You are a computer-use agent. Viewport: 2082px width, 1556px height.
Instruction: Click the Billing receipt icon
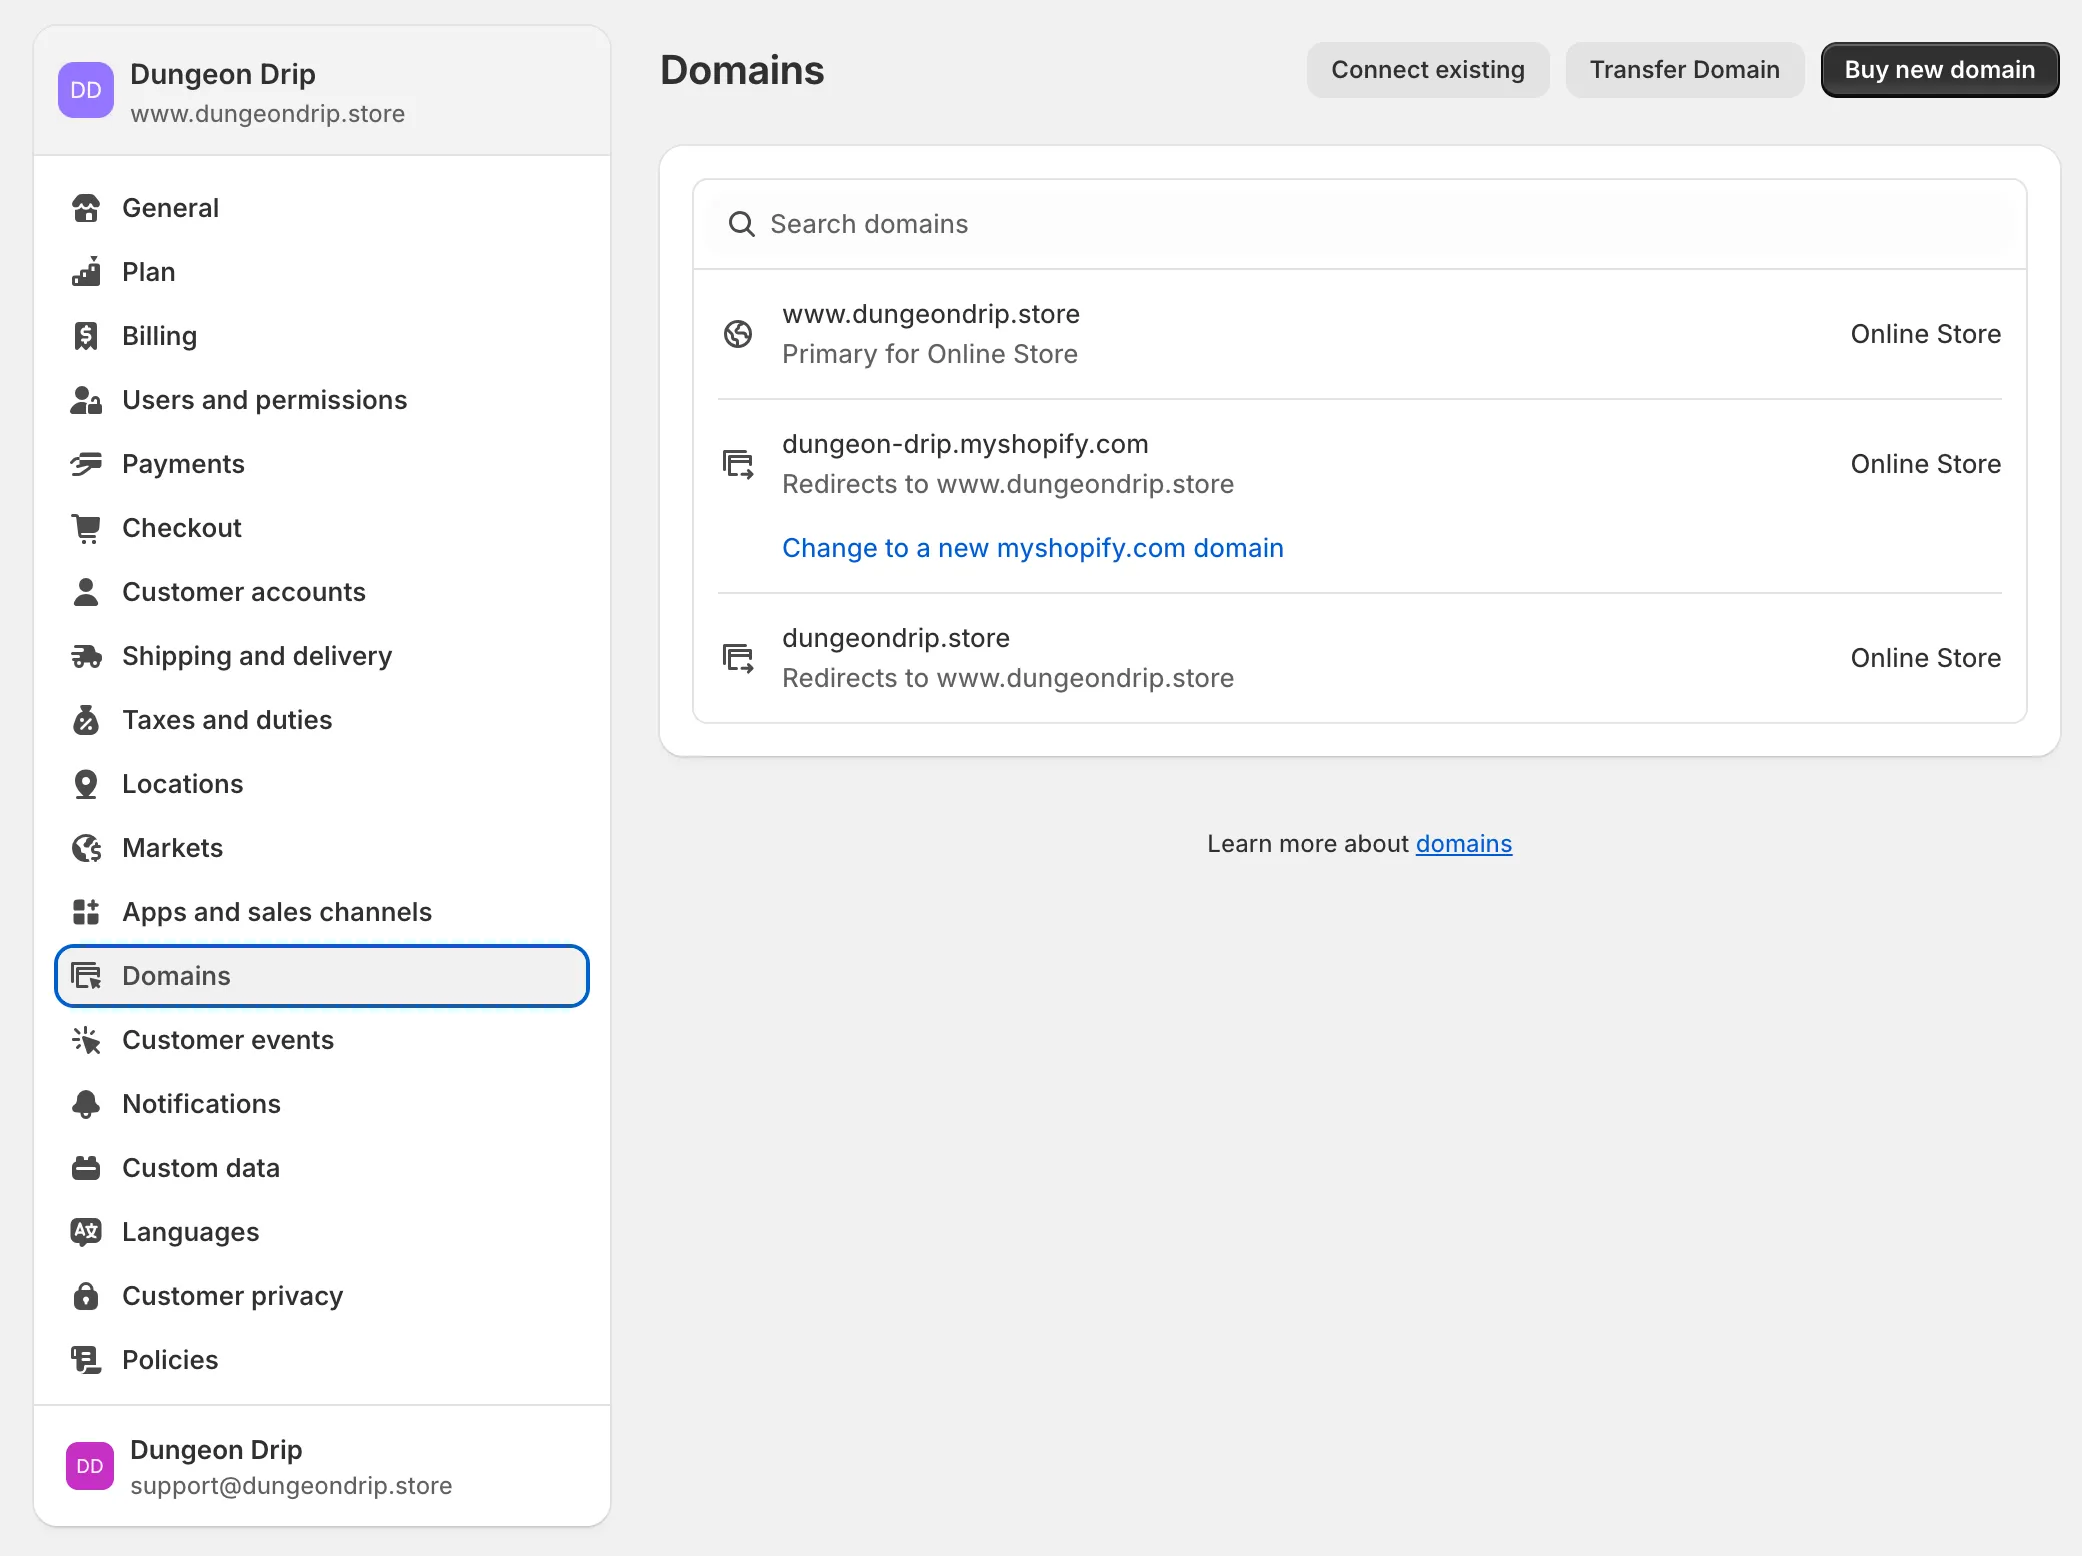86,336
